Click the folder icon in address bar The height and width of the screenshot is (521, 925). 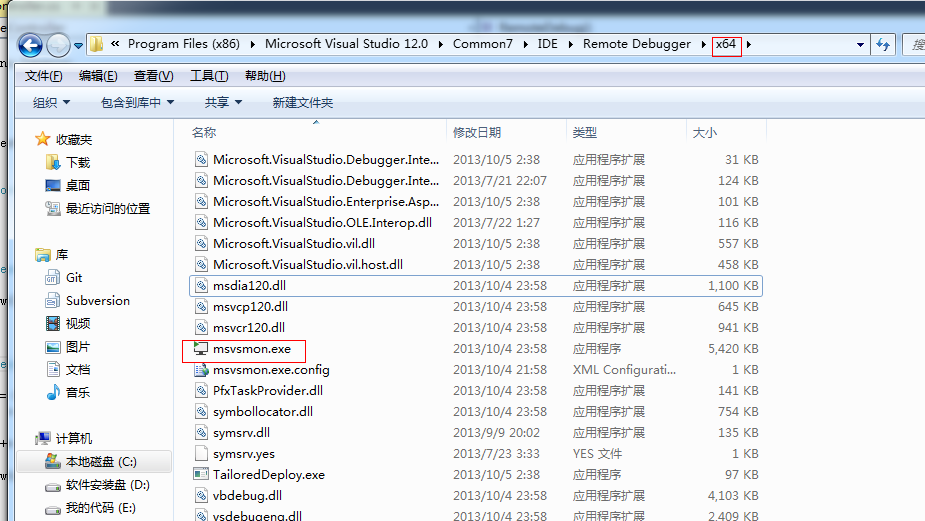click(x=96, y=44)
